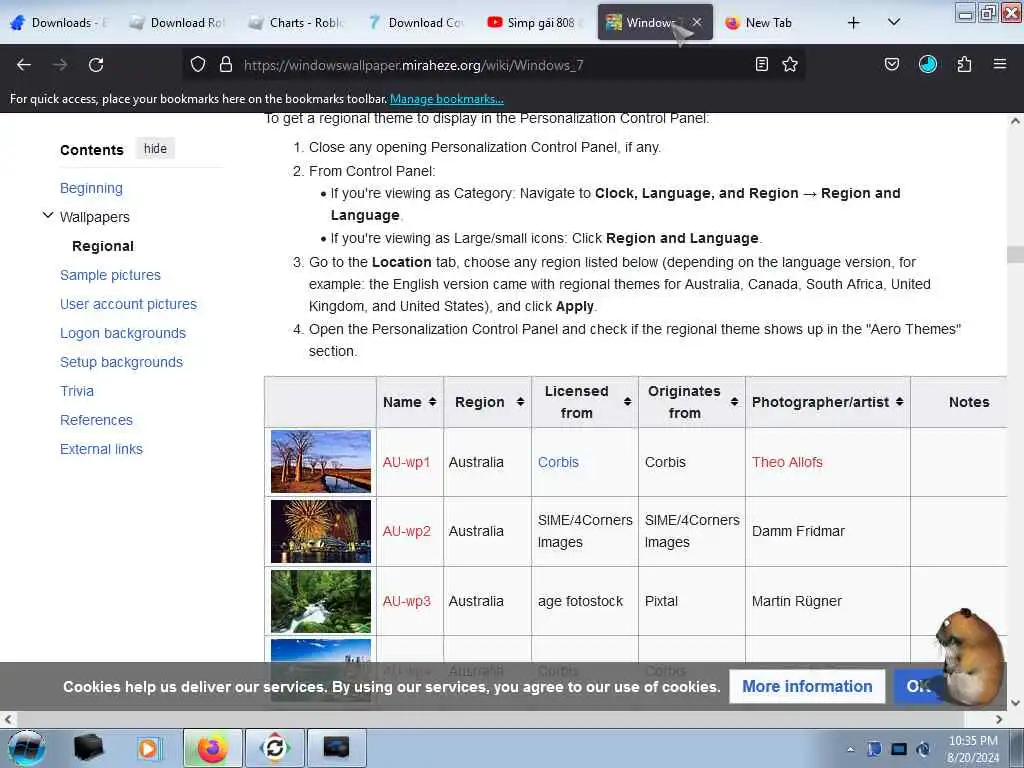This screenshot has width=1024, height=768.
Task: Open a new browser tab
Action: 854,23
